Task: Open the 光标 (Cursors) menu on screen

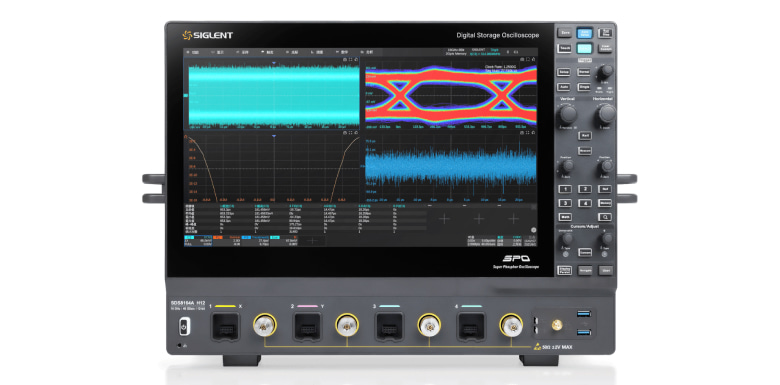Action: [x=293, y=52]
